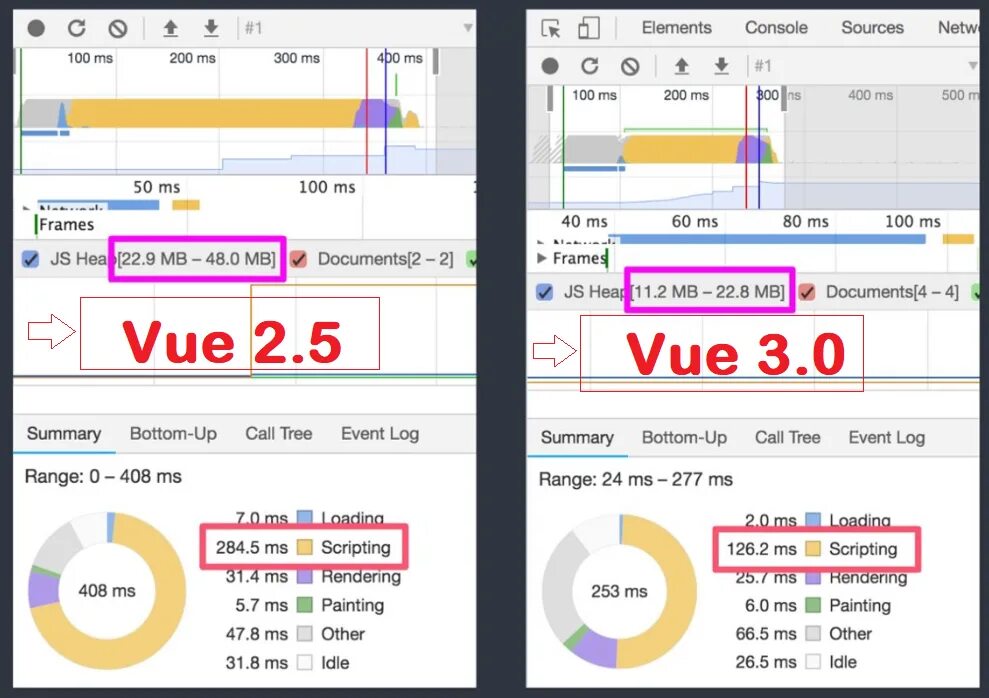Click the 50 ms ruler mark in the Vue 2.5 panel
The width and height of the screenshot is (989, 698).
156,187
